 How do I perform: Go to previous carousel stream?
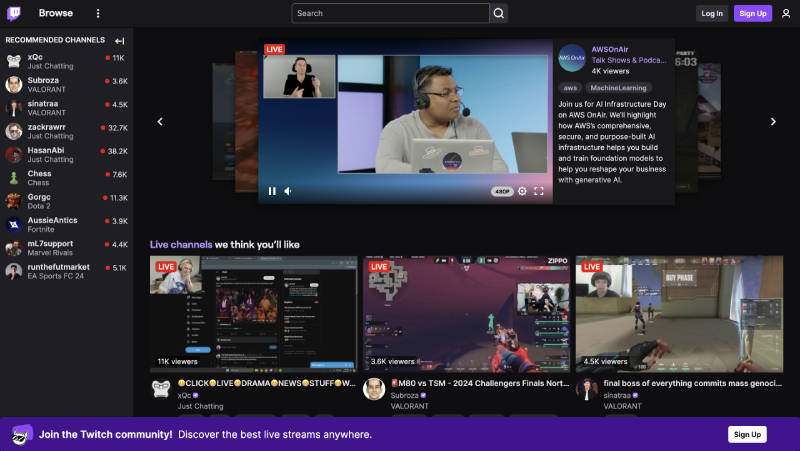(x=160, y=122)
